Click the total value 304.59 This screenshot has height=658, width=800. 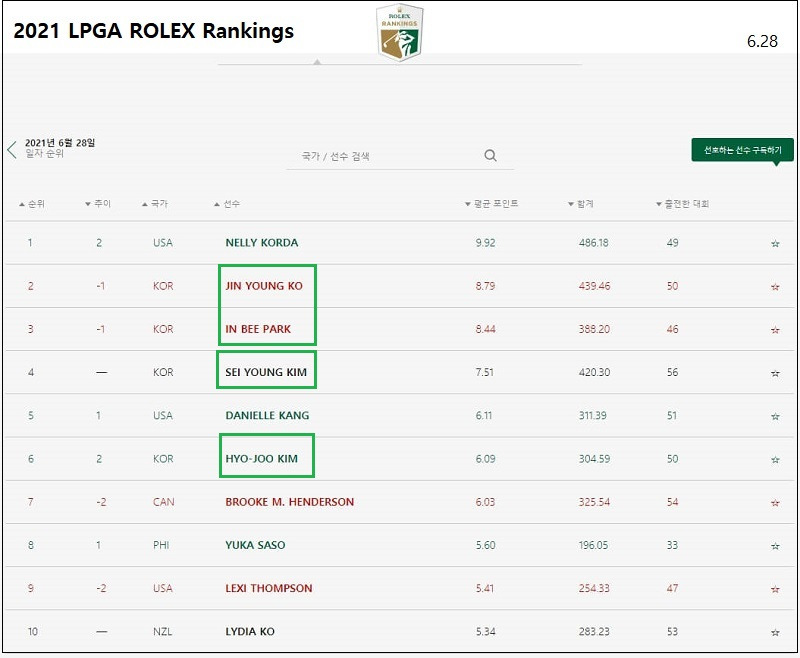coord(594,459)
